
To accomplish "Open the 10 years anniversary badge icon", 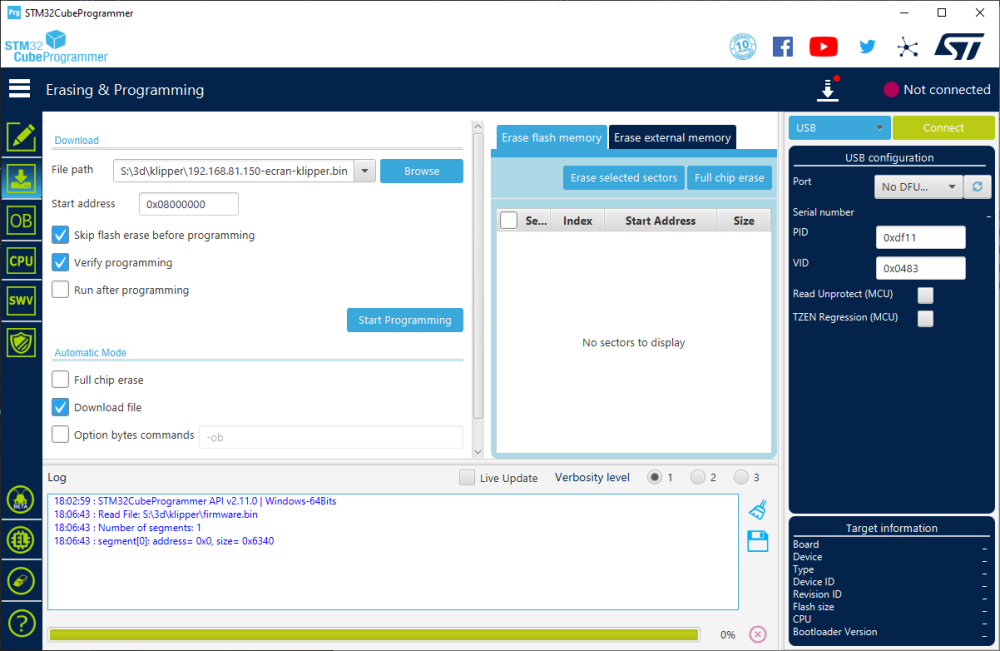I will point(743,47).
